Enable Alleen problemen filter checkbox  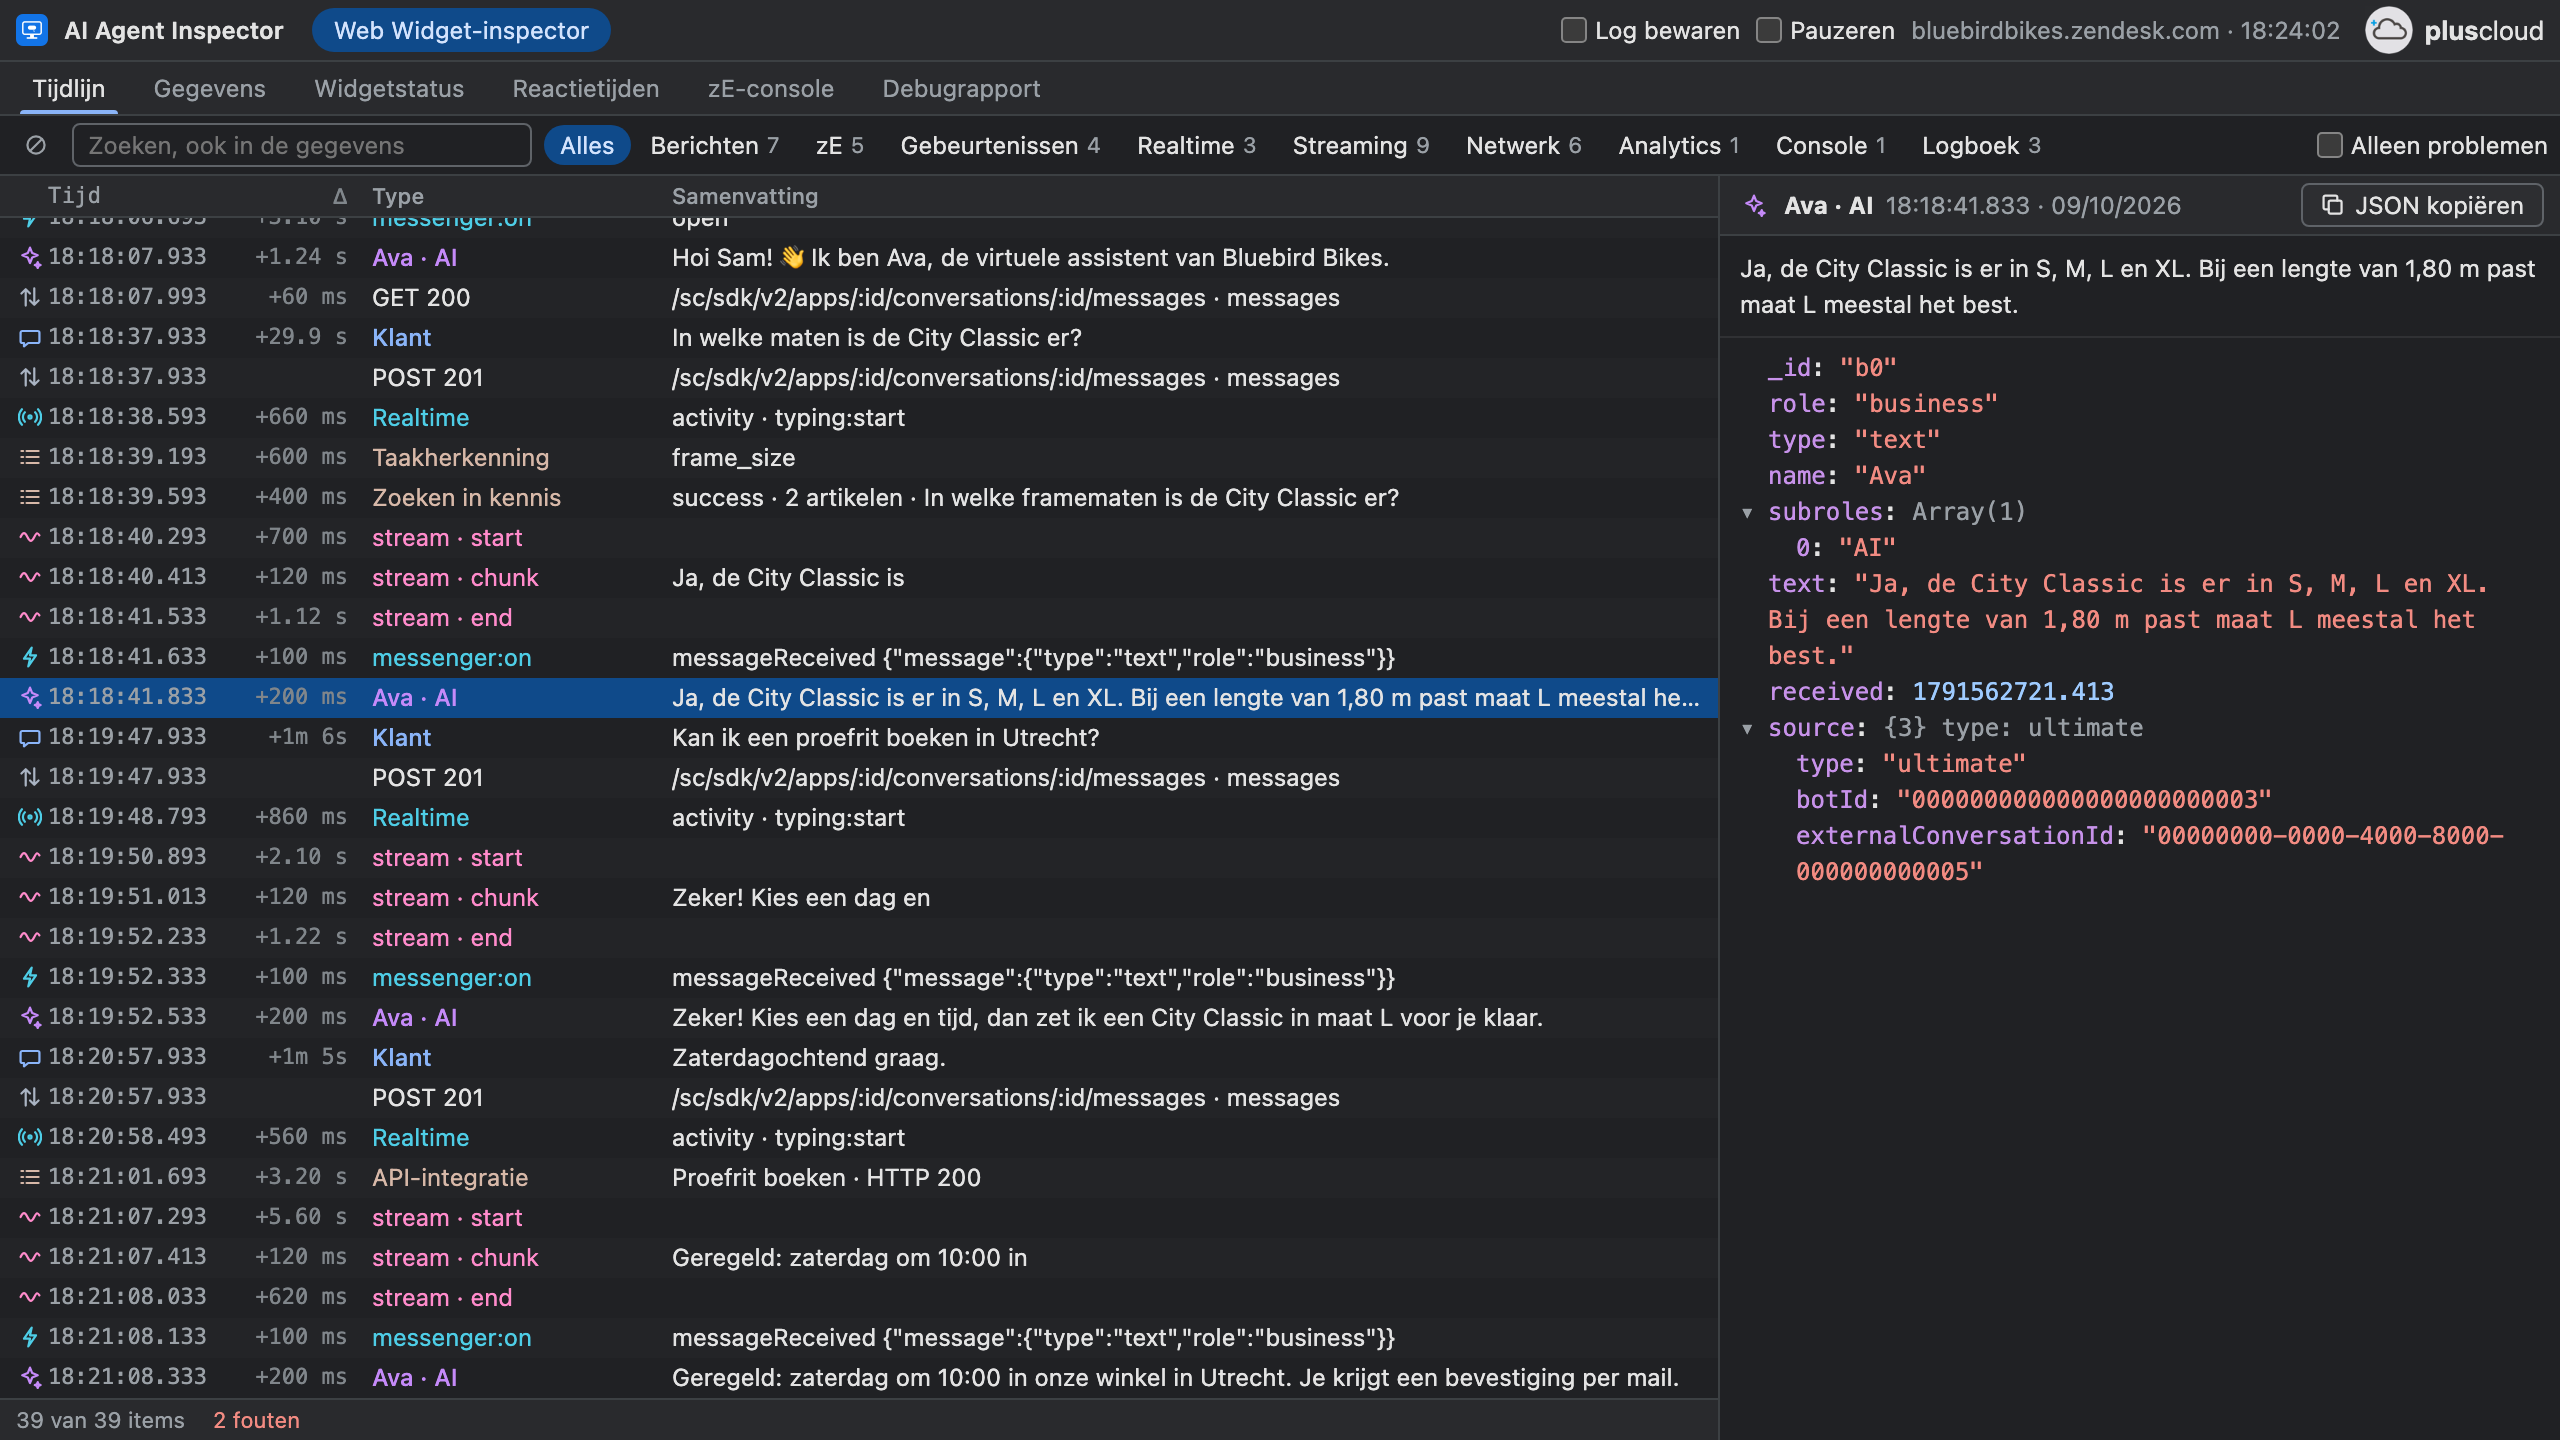coord(2329,145)
